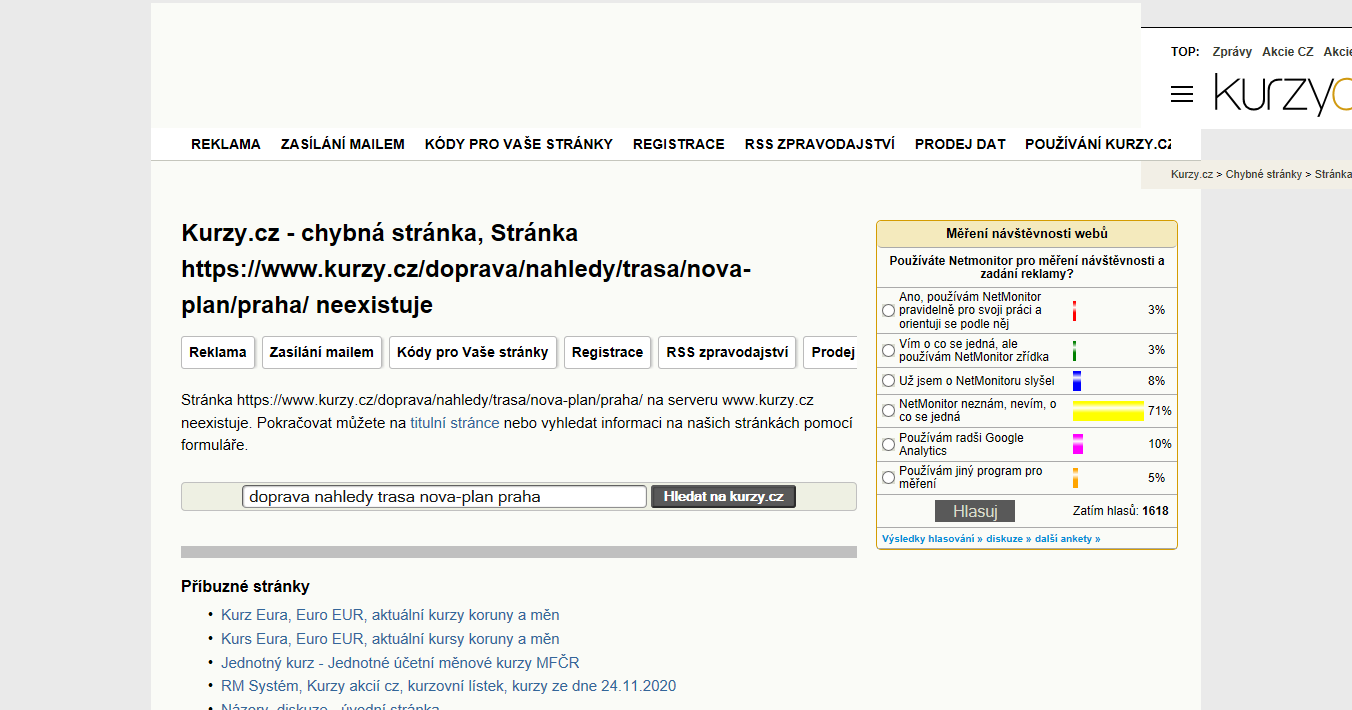The height and width of the screenshot is (710, 1352).
Task: Click the 'Příbuzné stránky' heading
Action: point(245,587)
